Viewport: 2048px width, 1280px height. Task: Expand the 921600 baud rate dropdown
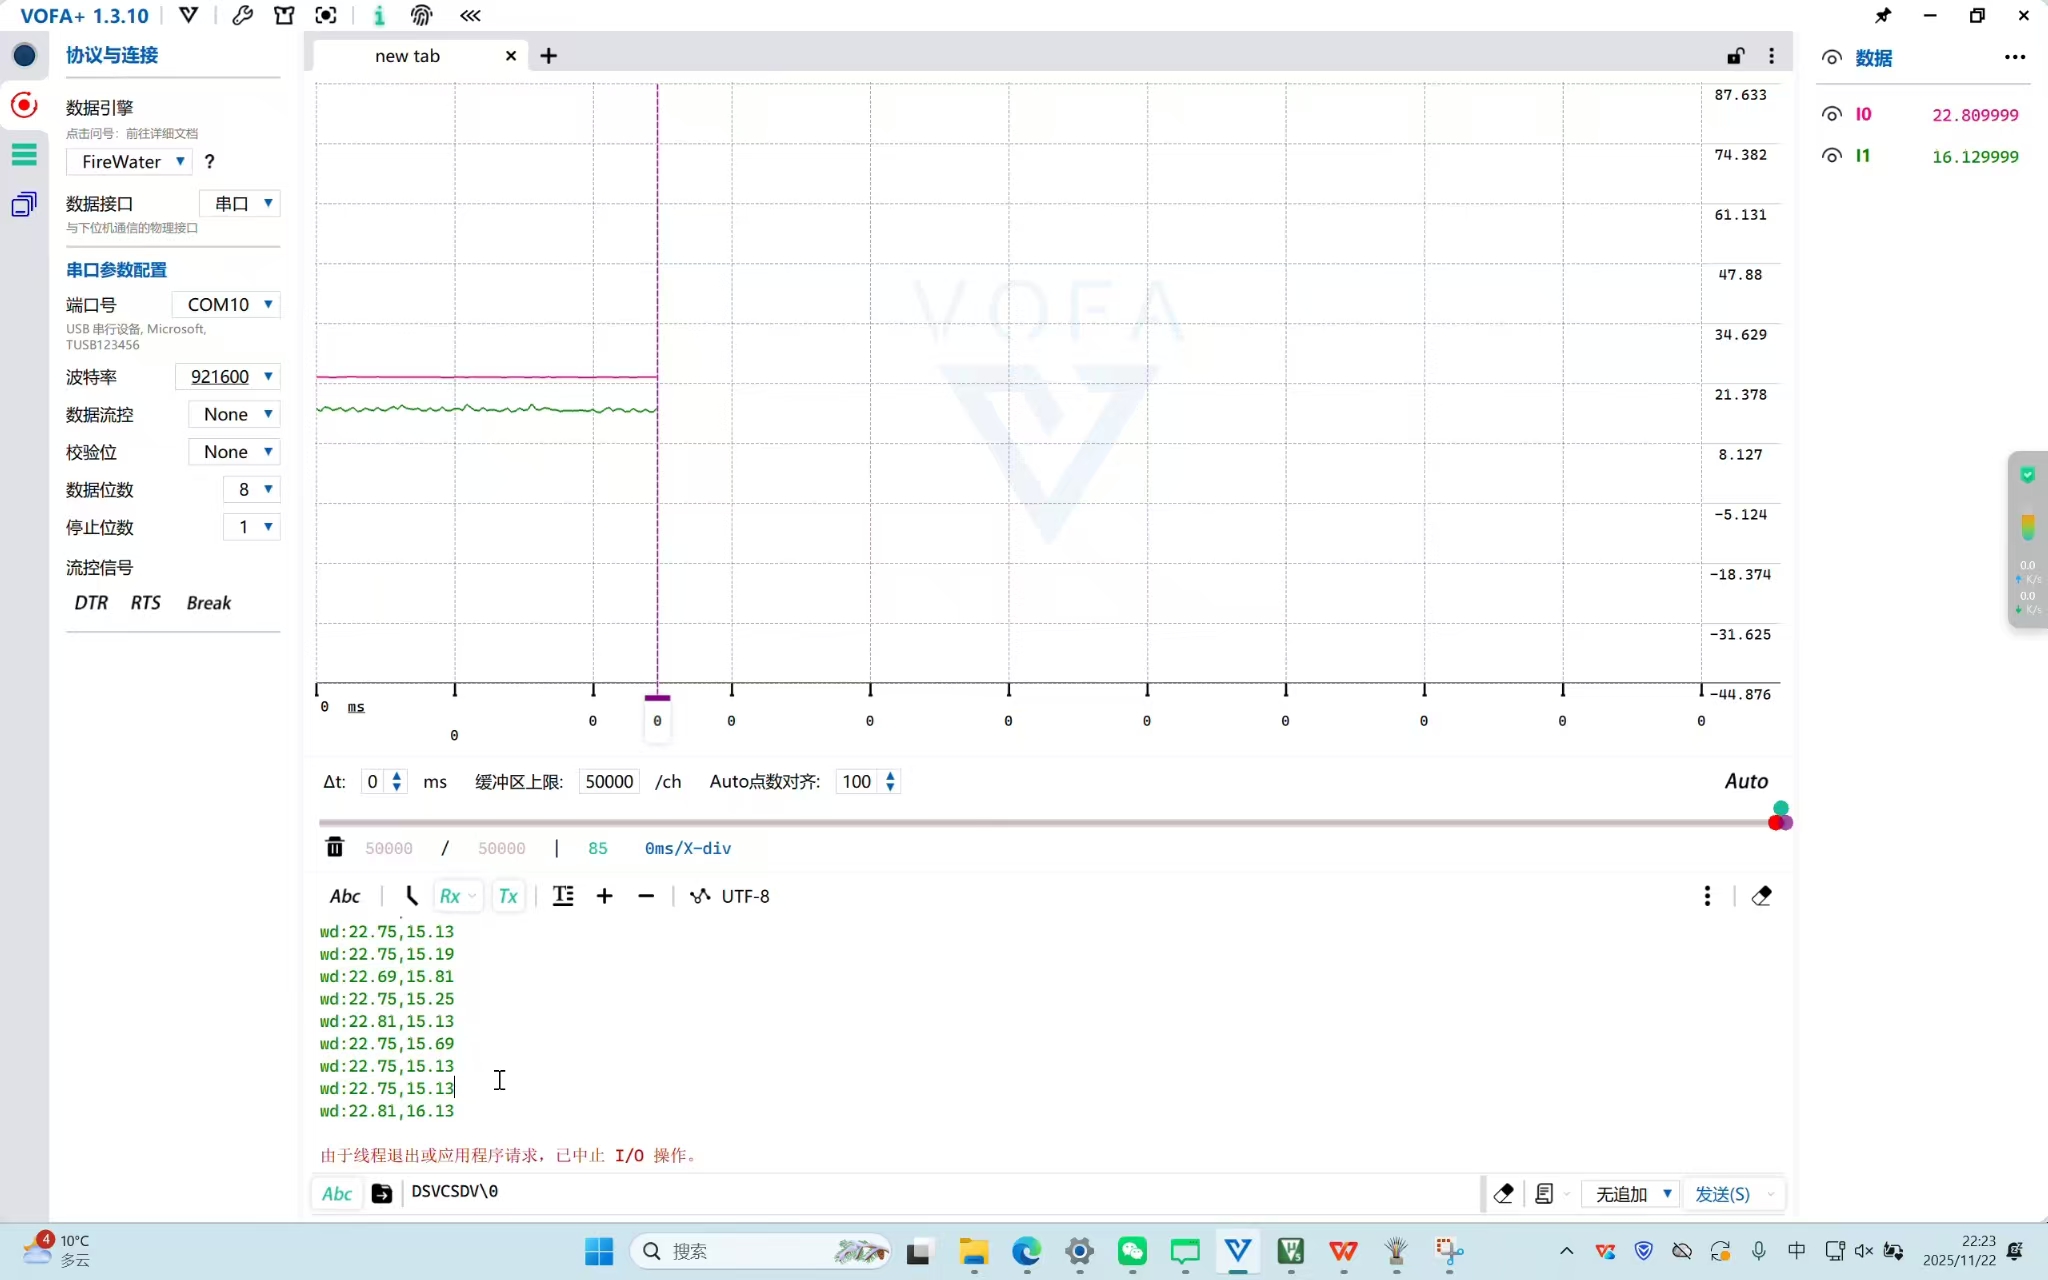[x=228, y=377]
